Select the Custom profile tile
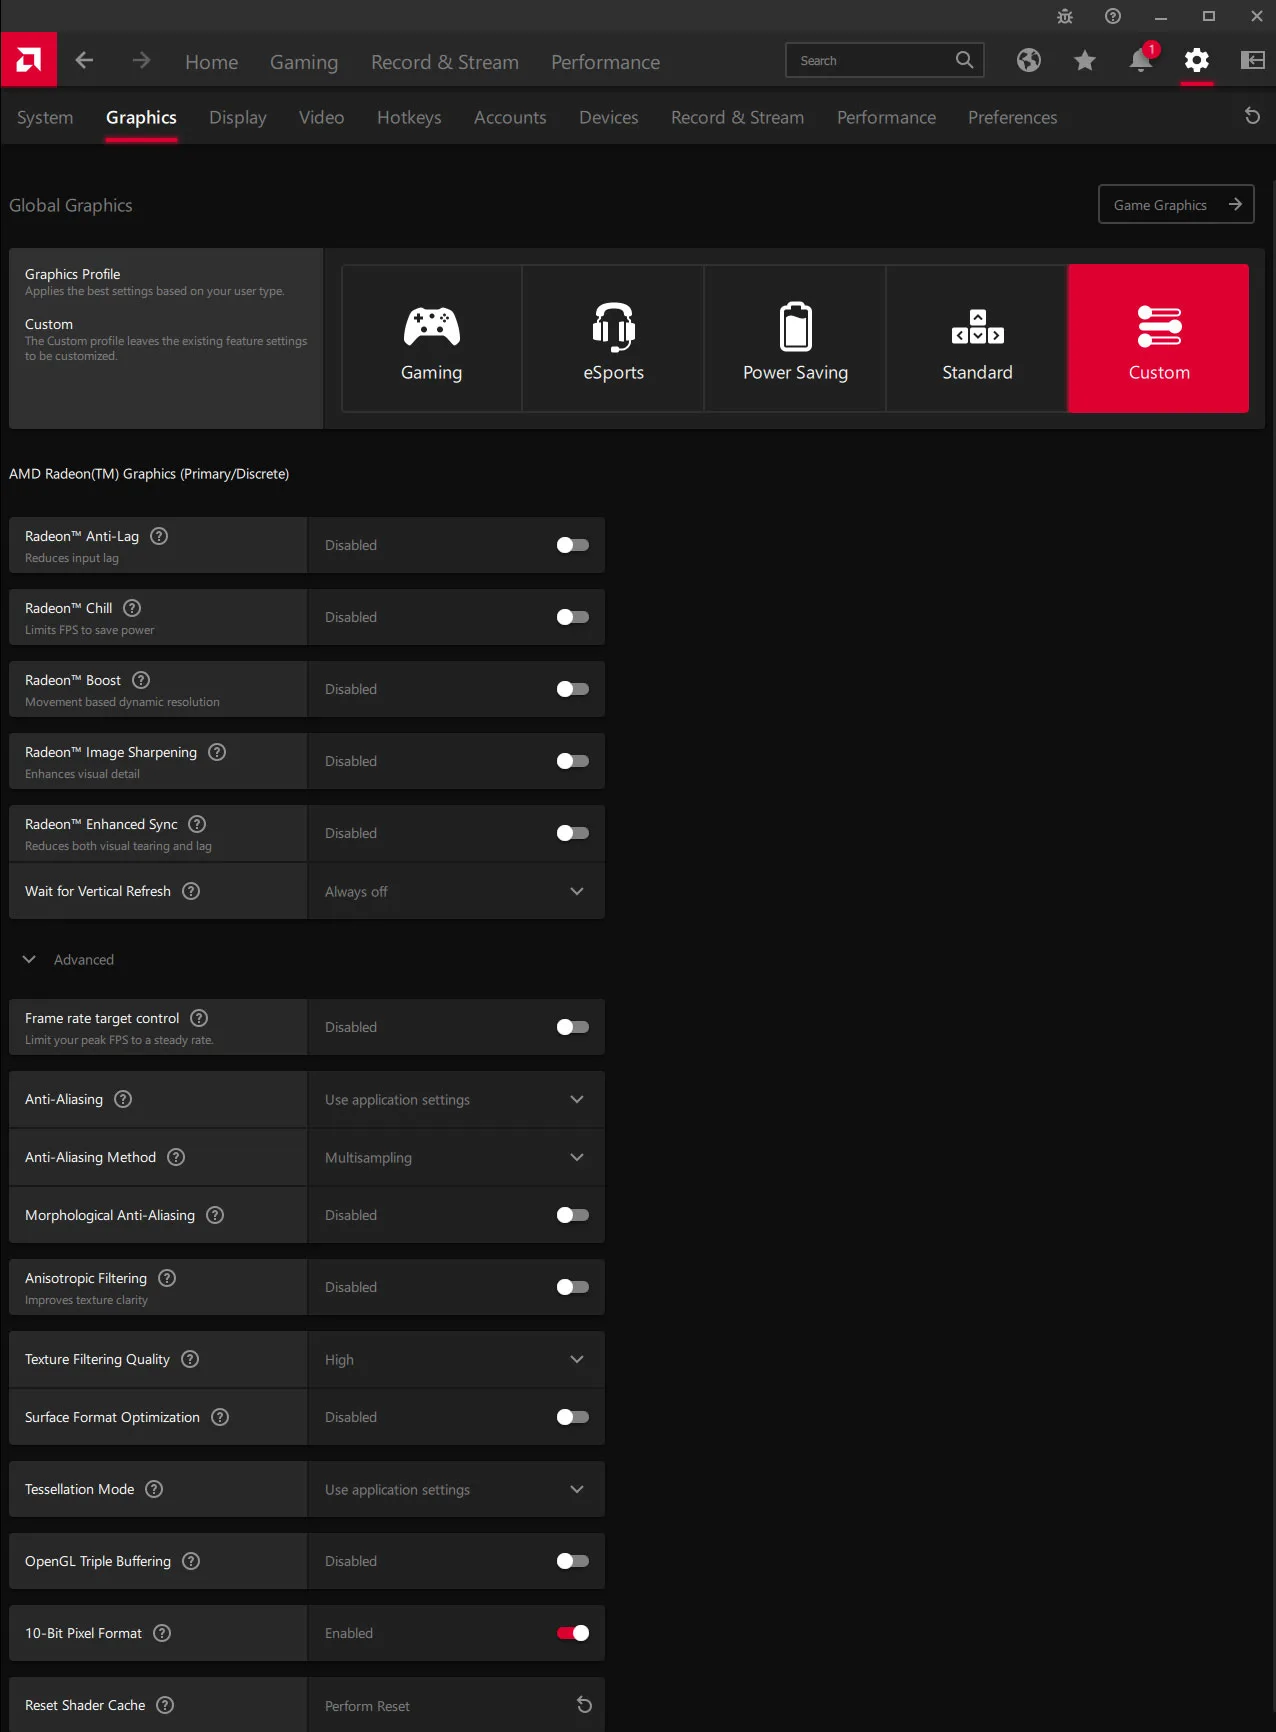This screenshot has width=1276, height=1732. tap(1159, 338)
